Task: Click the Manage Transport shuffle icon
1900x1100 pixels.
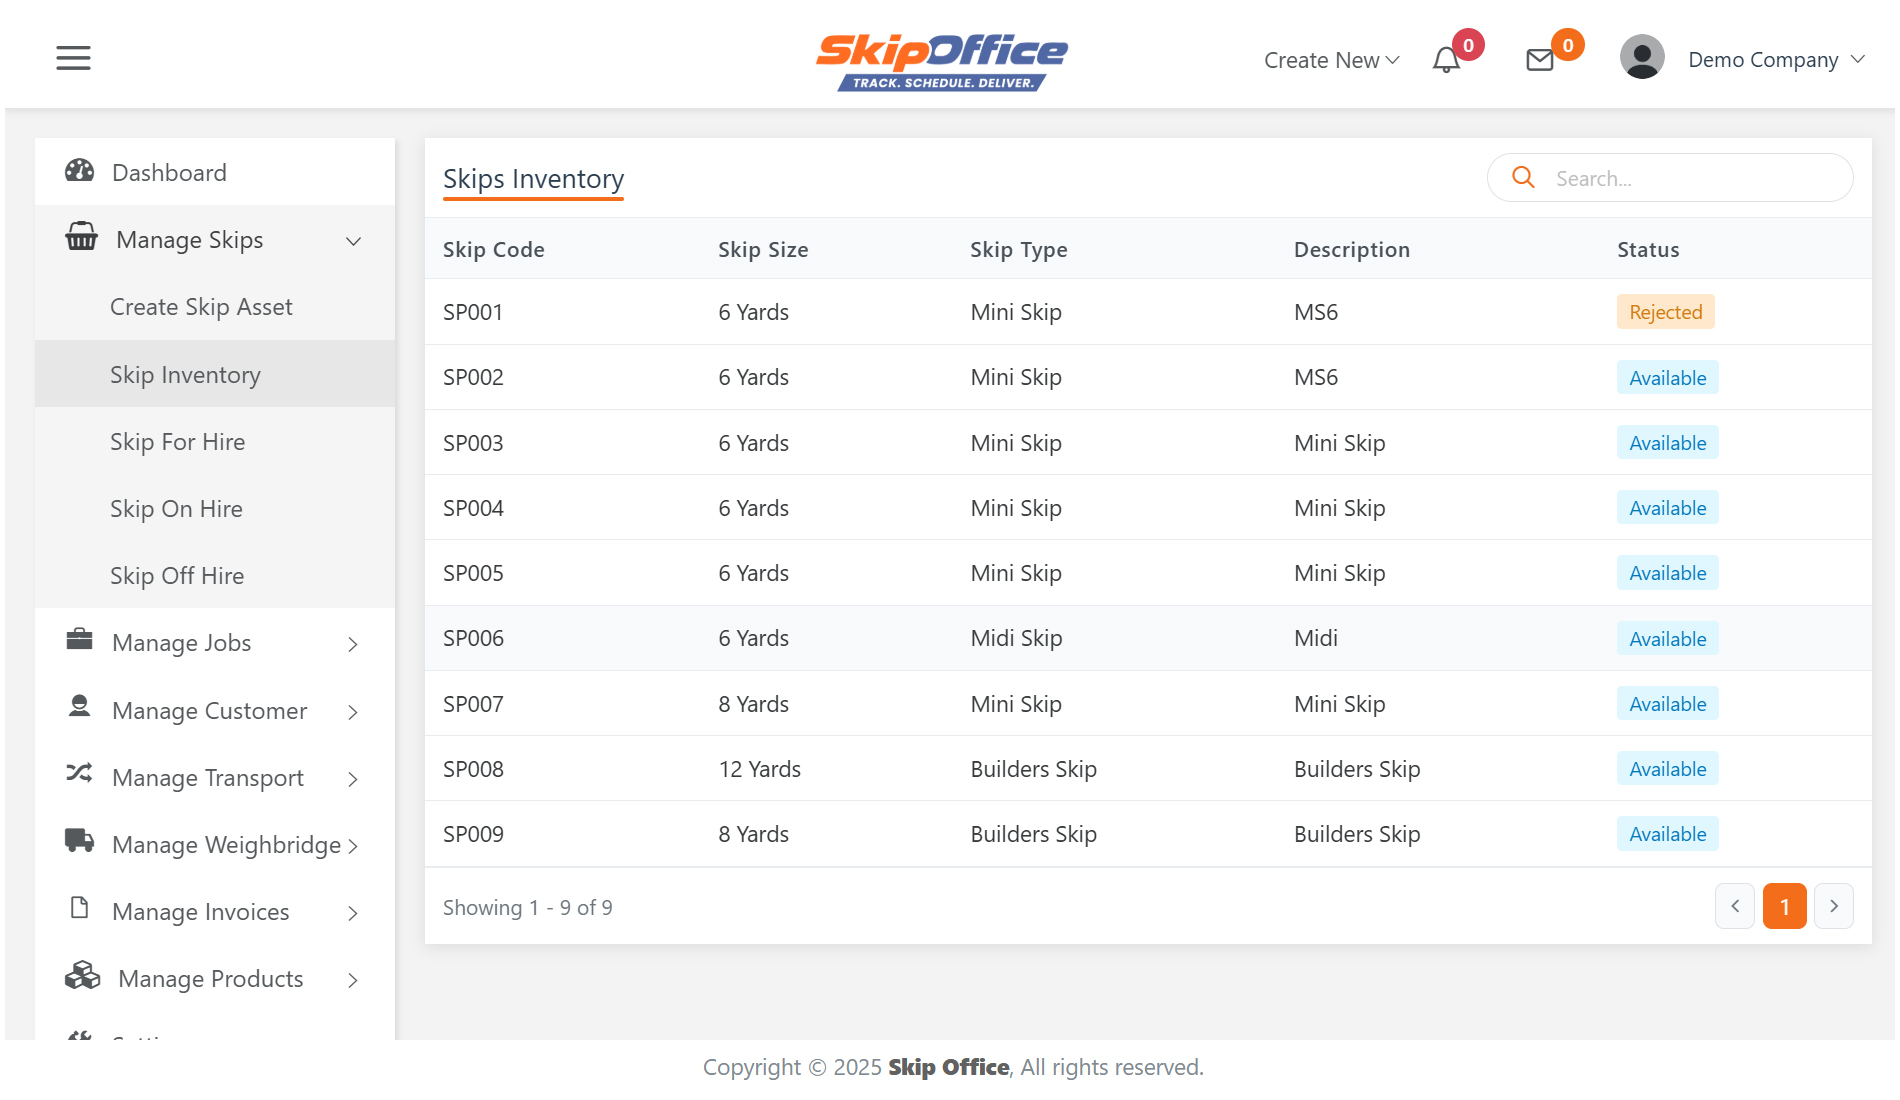Action: (80, 774)
